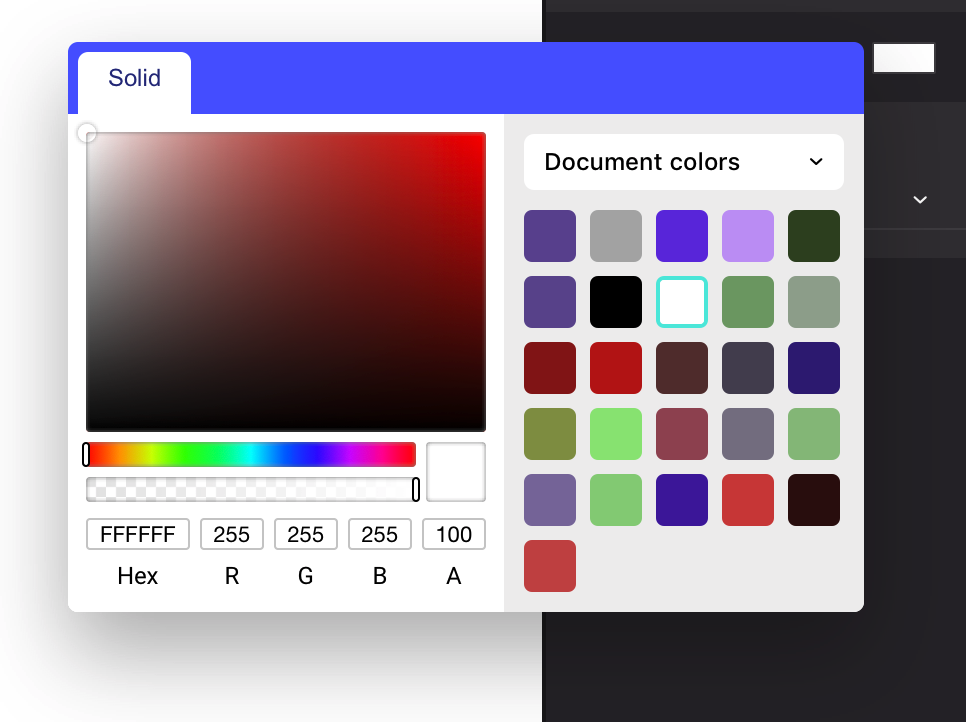Select the bright violet swatch in the top row
966x722 pixels.
pyautogui.click(x=682, y=236)
